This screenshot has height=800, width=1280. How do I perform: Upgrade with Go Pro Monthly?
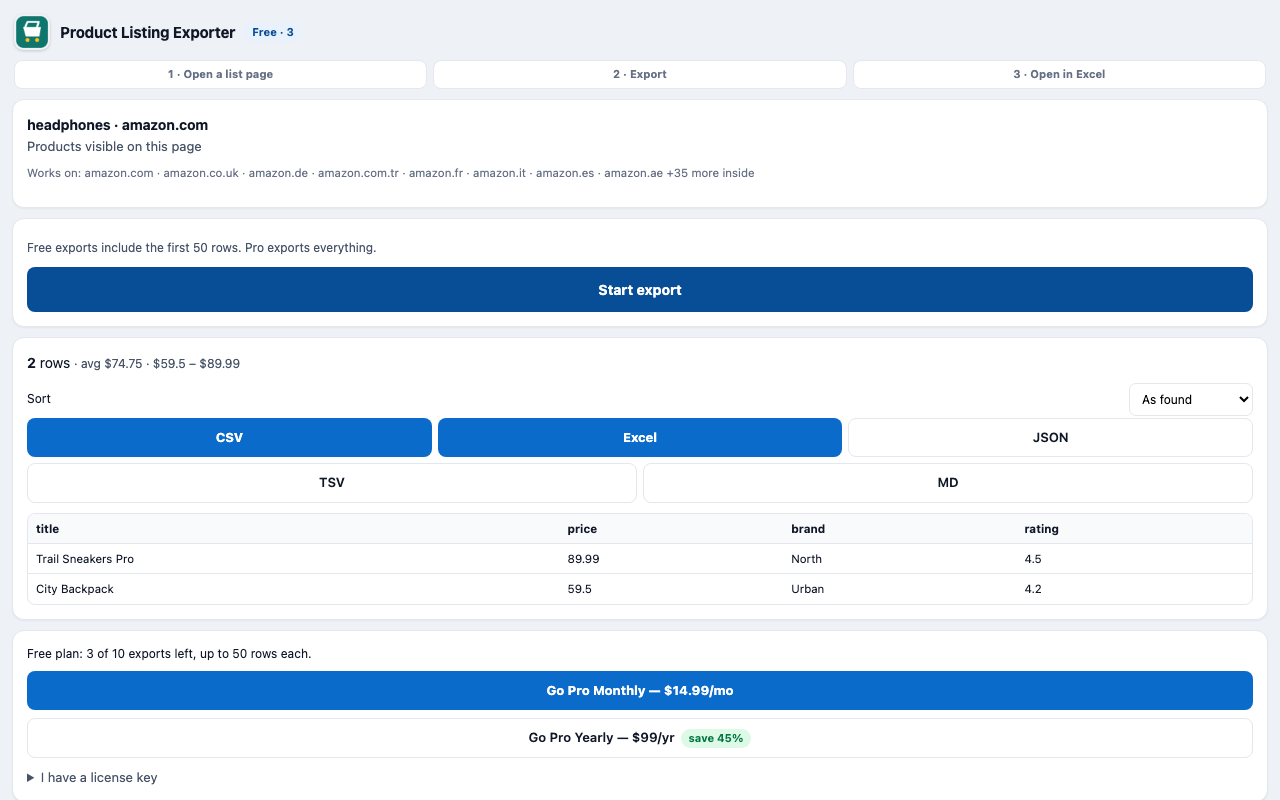click(640, 690)
